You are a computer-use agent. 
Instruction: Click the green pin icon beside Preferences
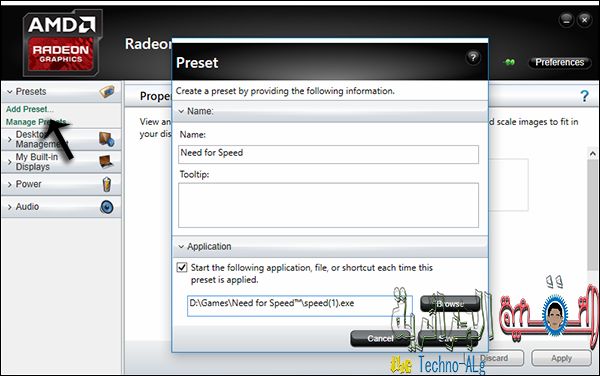point(509,62)
